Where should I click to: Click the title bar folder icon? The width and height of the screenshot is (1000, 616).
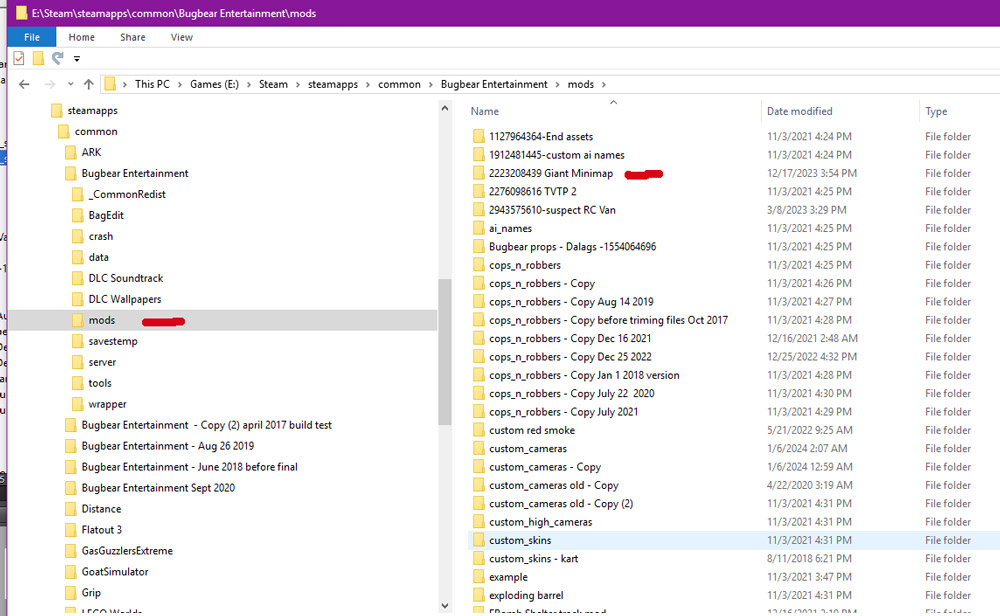[22, 13]
